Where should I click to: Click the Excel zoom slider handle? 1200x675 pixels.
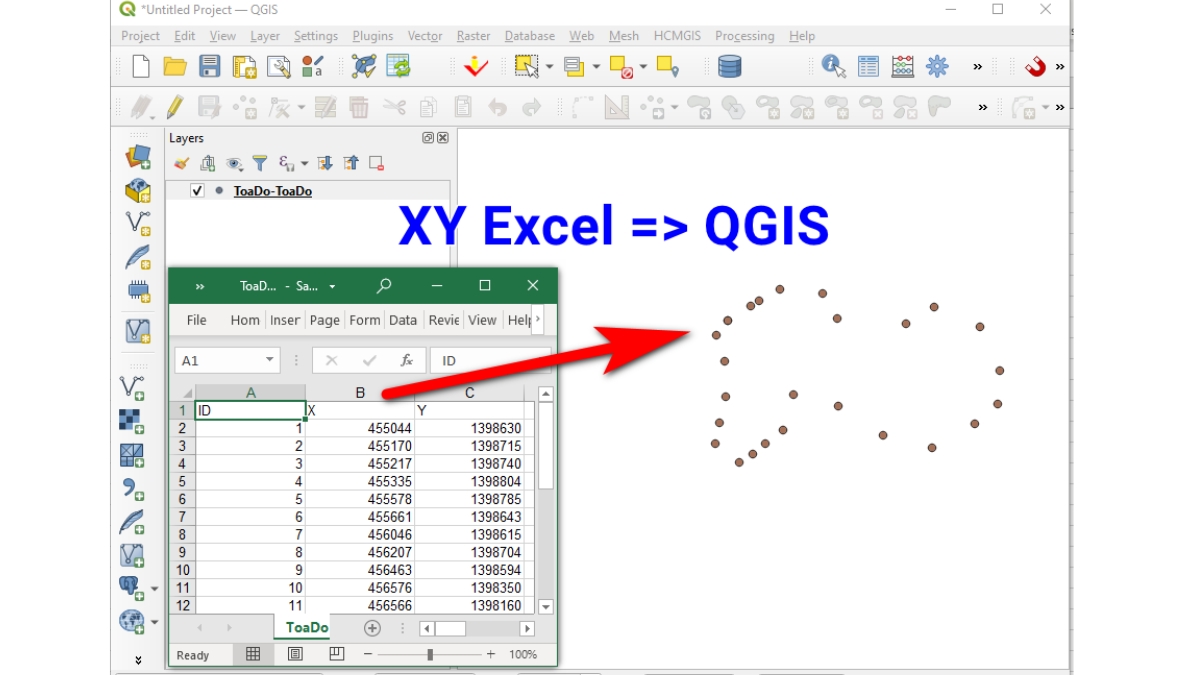[430, 654]
